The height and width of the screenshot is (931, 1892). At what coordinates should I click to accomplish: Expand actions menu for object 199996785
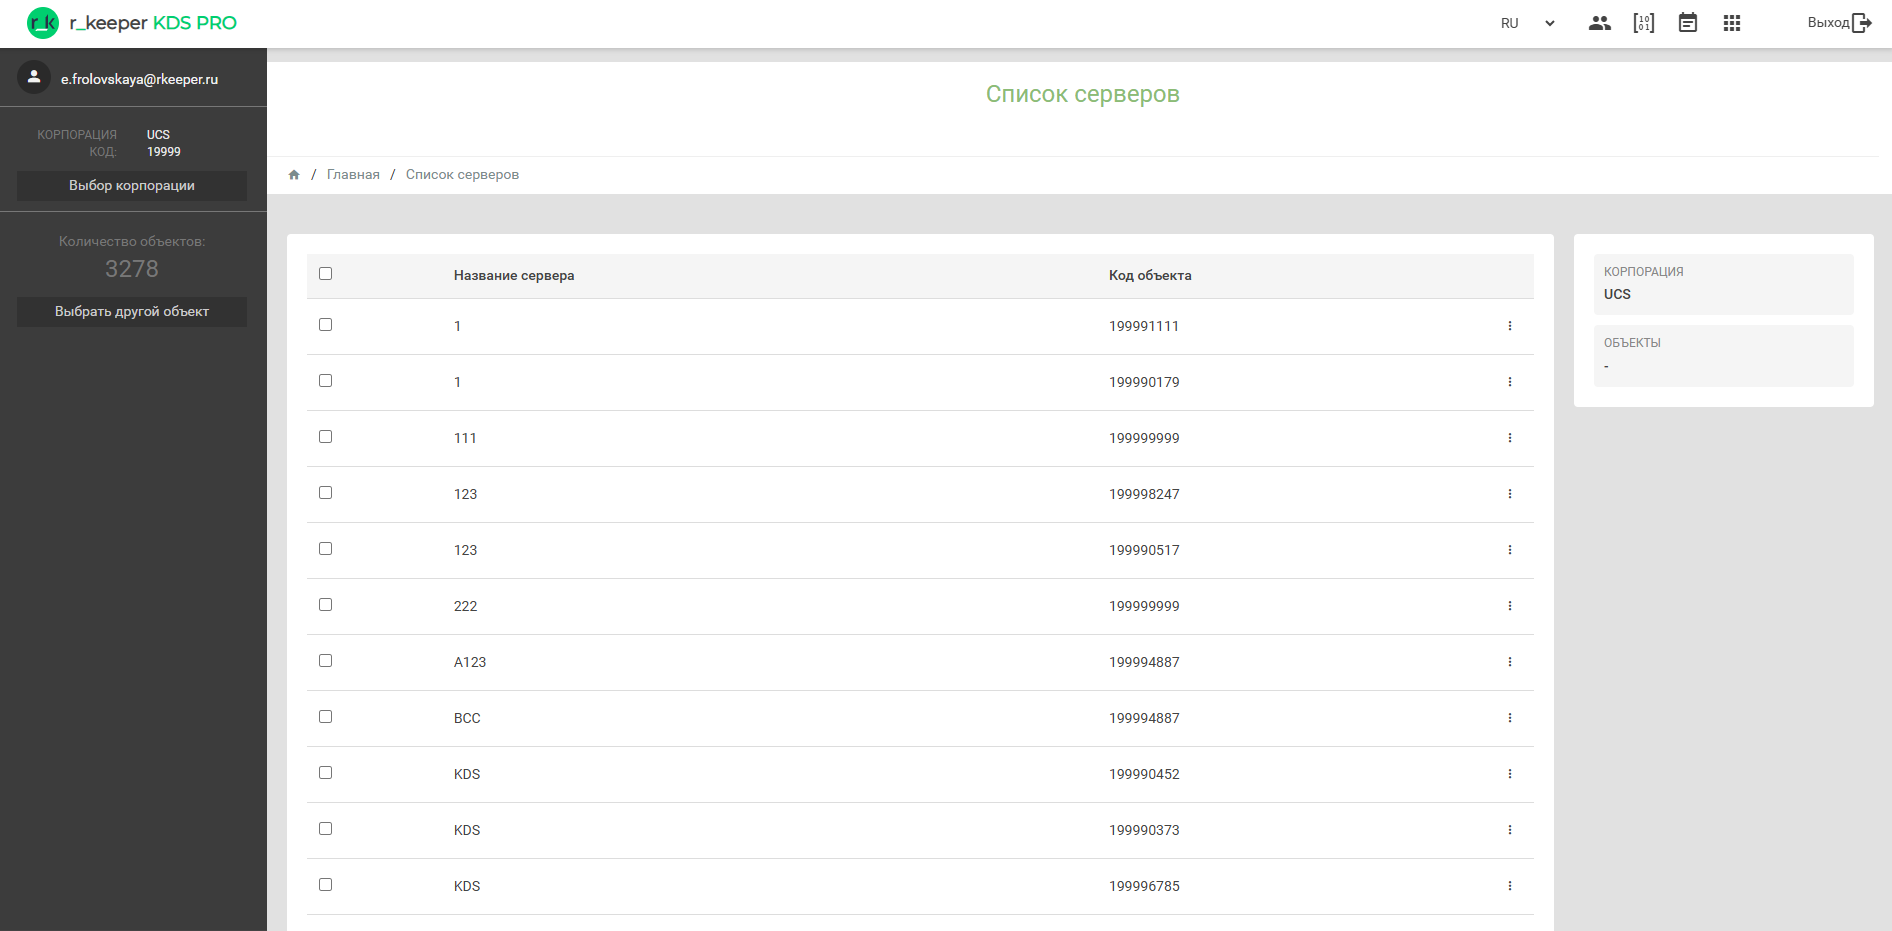[1509, 886]
